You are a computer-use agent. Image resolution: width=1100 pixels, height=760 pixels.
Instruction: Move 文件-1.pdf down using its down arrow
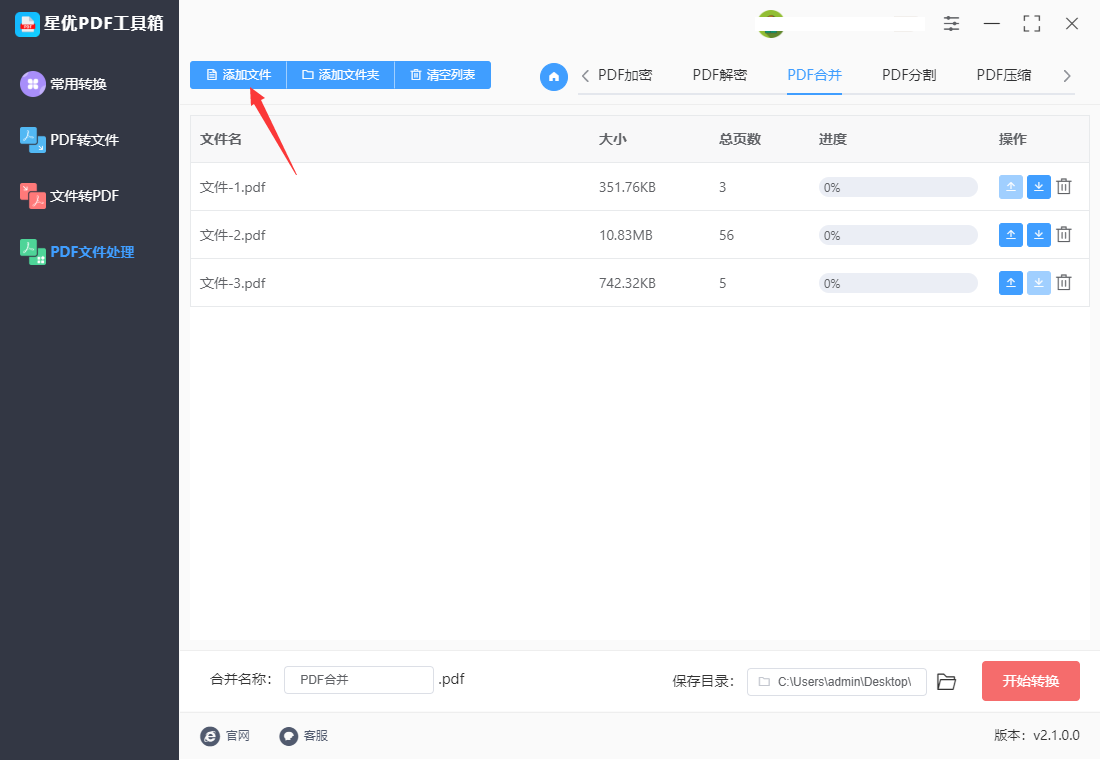tap(1038, 186)
